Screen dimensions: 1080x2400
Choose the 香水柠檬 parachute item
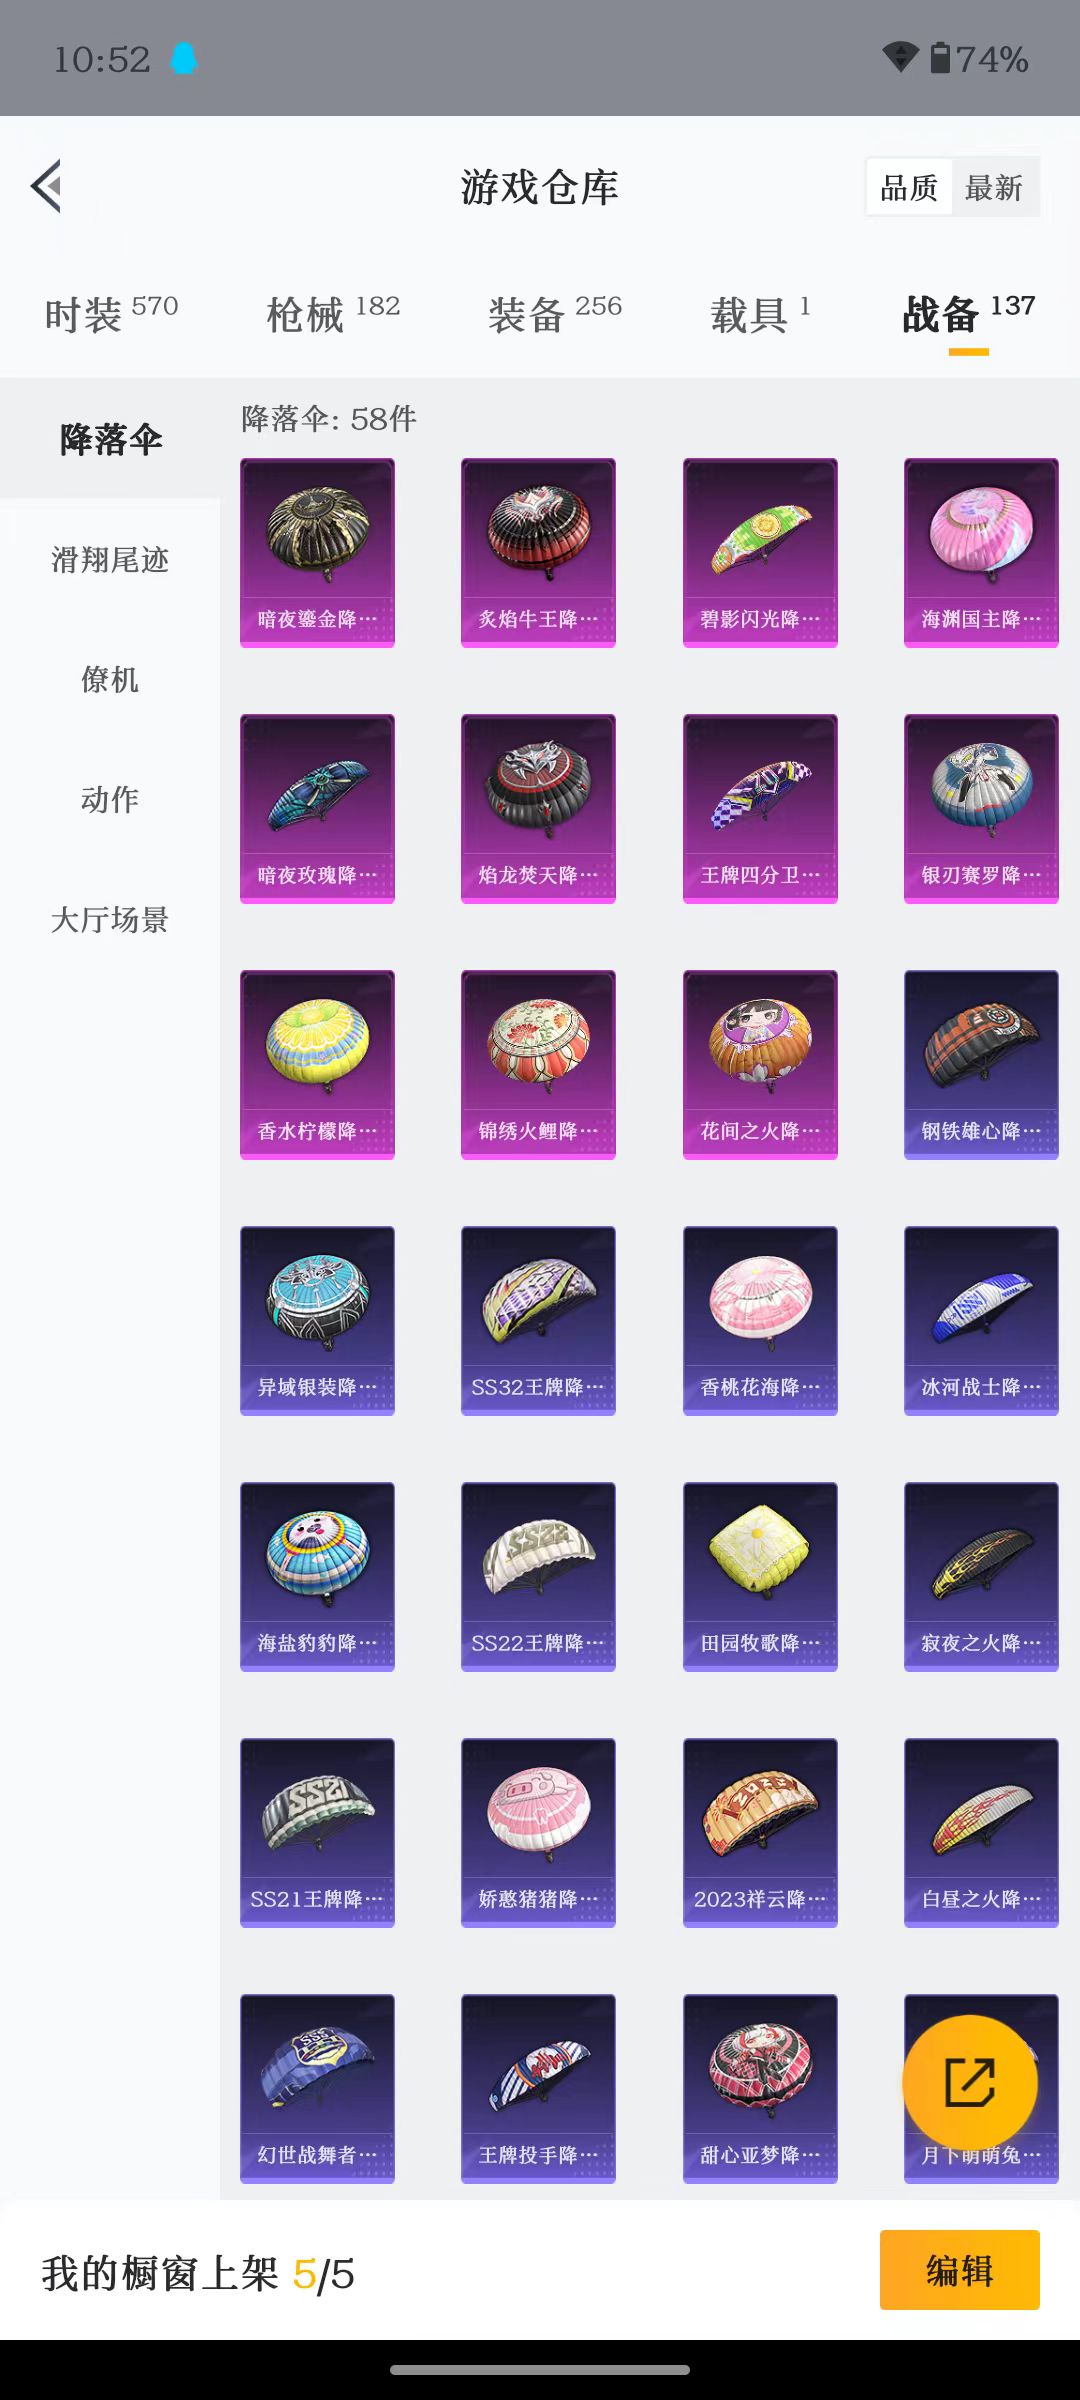click(317, 1065)
